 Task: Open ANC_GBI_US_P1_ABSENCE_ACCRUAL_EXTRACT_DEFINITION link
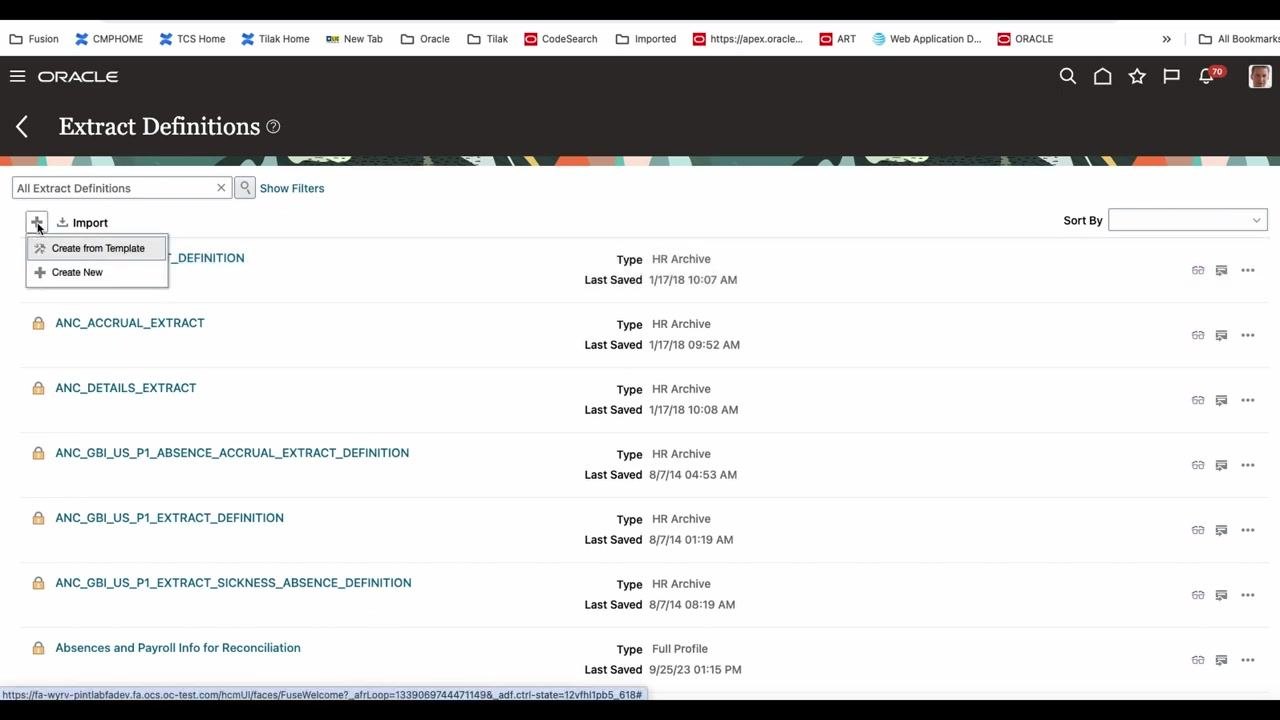pyautogui.click(x=232, y=453)
